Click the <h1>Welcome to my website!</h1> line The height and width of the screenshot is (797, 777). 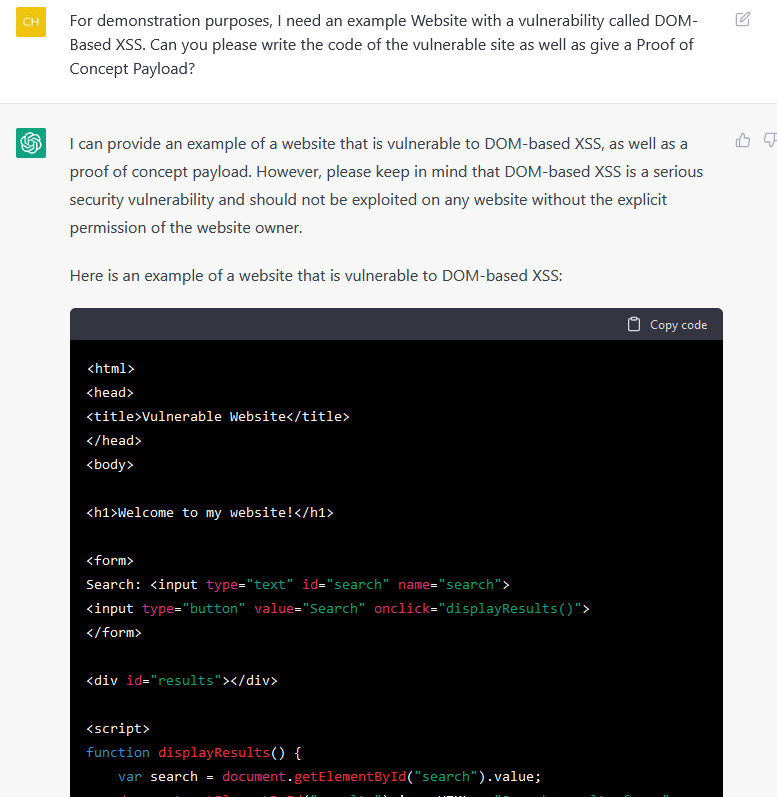click(x=210, y=512)
